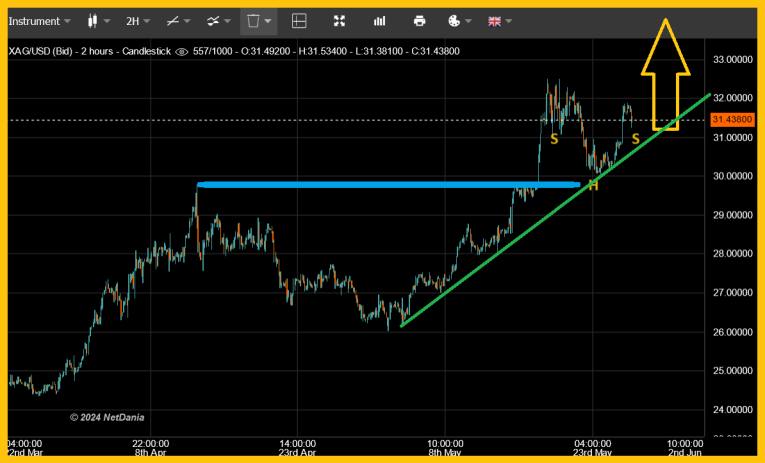Click the bar chart volume icon
Viewport: 765px width, 463px height.
[x=380, y=21]
